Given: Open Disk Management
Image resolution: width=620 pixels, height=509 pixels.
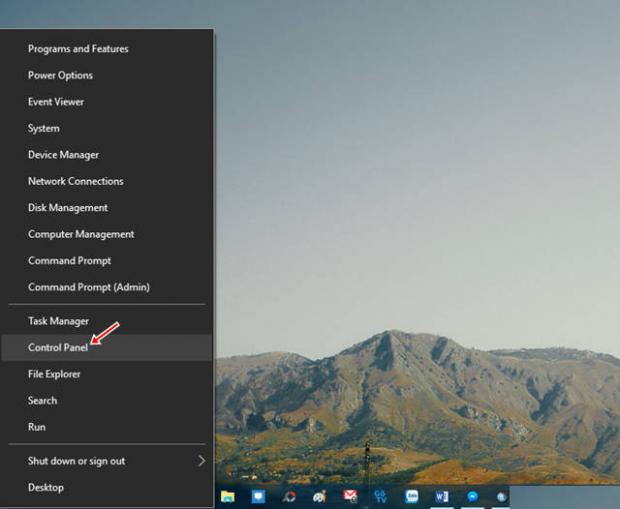Looking at the screenshot, I should tap(68, 208).
